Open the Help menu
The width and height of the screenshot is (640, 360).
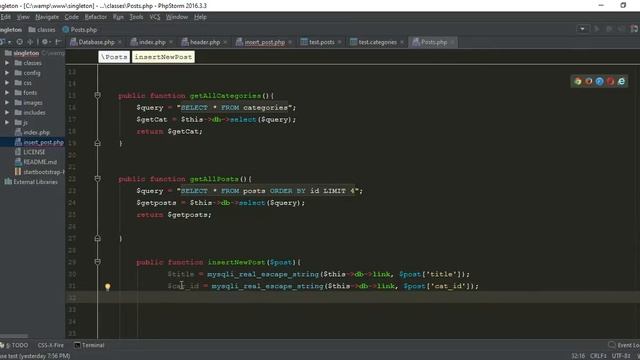coord(200,17)
